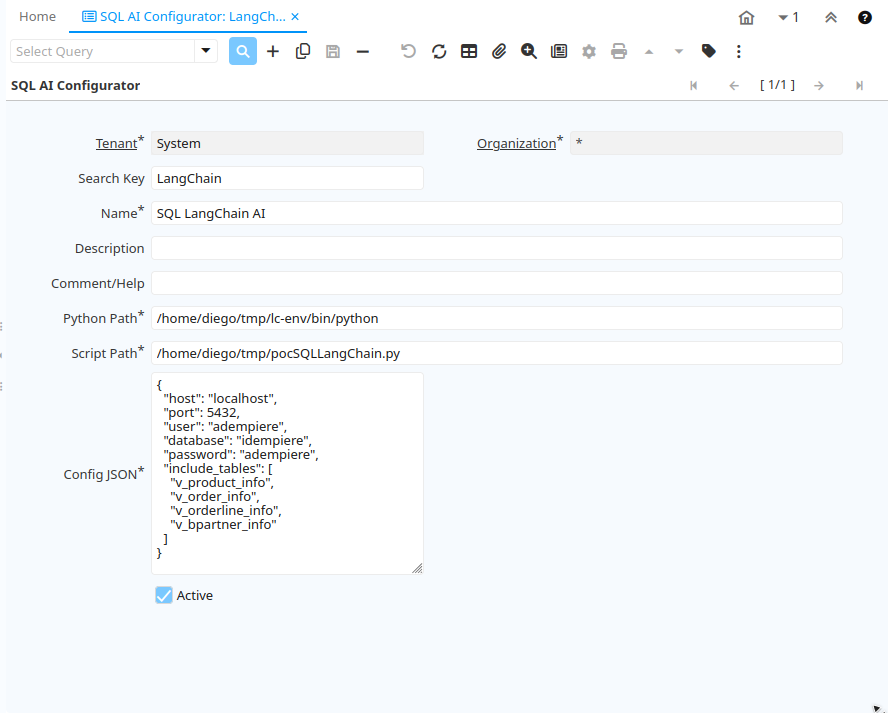This screenshot has height=713, width=888.
Task: Uncheck the Active checkbox
Action: tap(164, 595)
